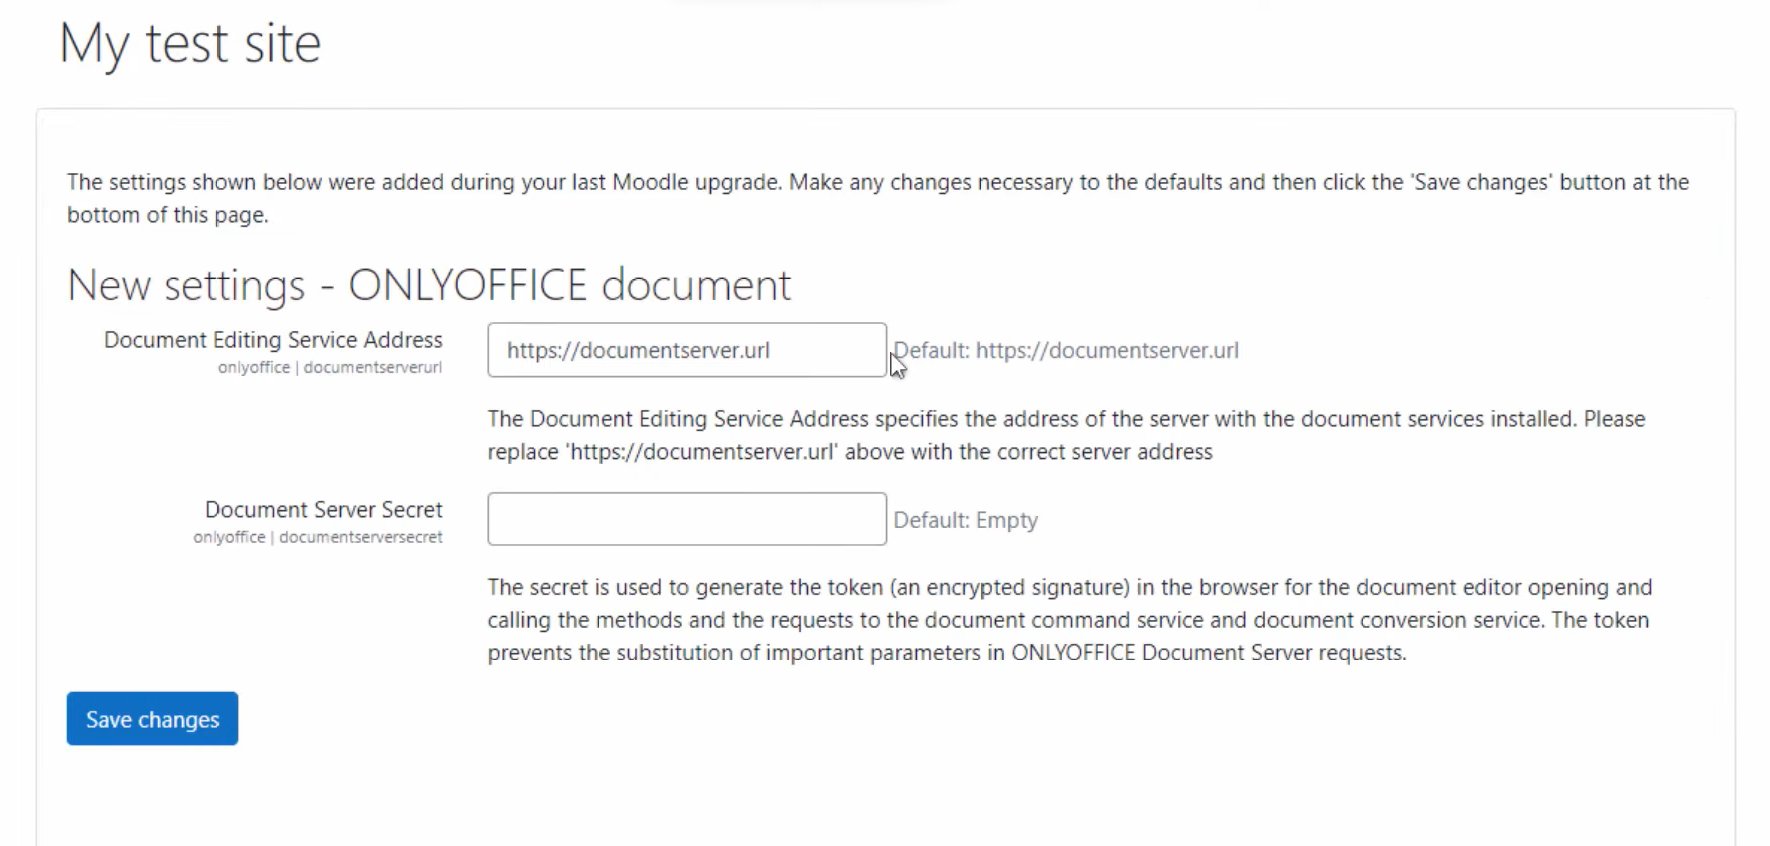Image resolution: width=1770 pixels, height=846 pixels.
Task: Click the secret token description paragraph
Action: pyautogui.click(x=1068, y=620)
